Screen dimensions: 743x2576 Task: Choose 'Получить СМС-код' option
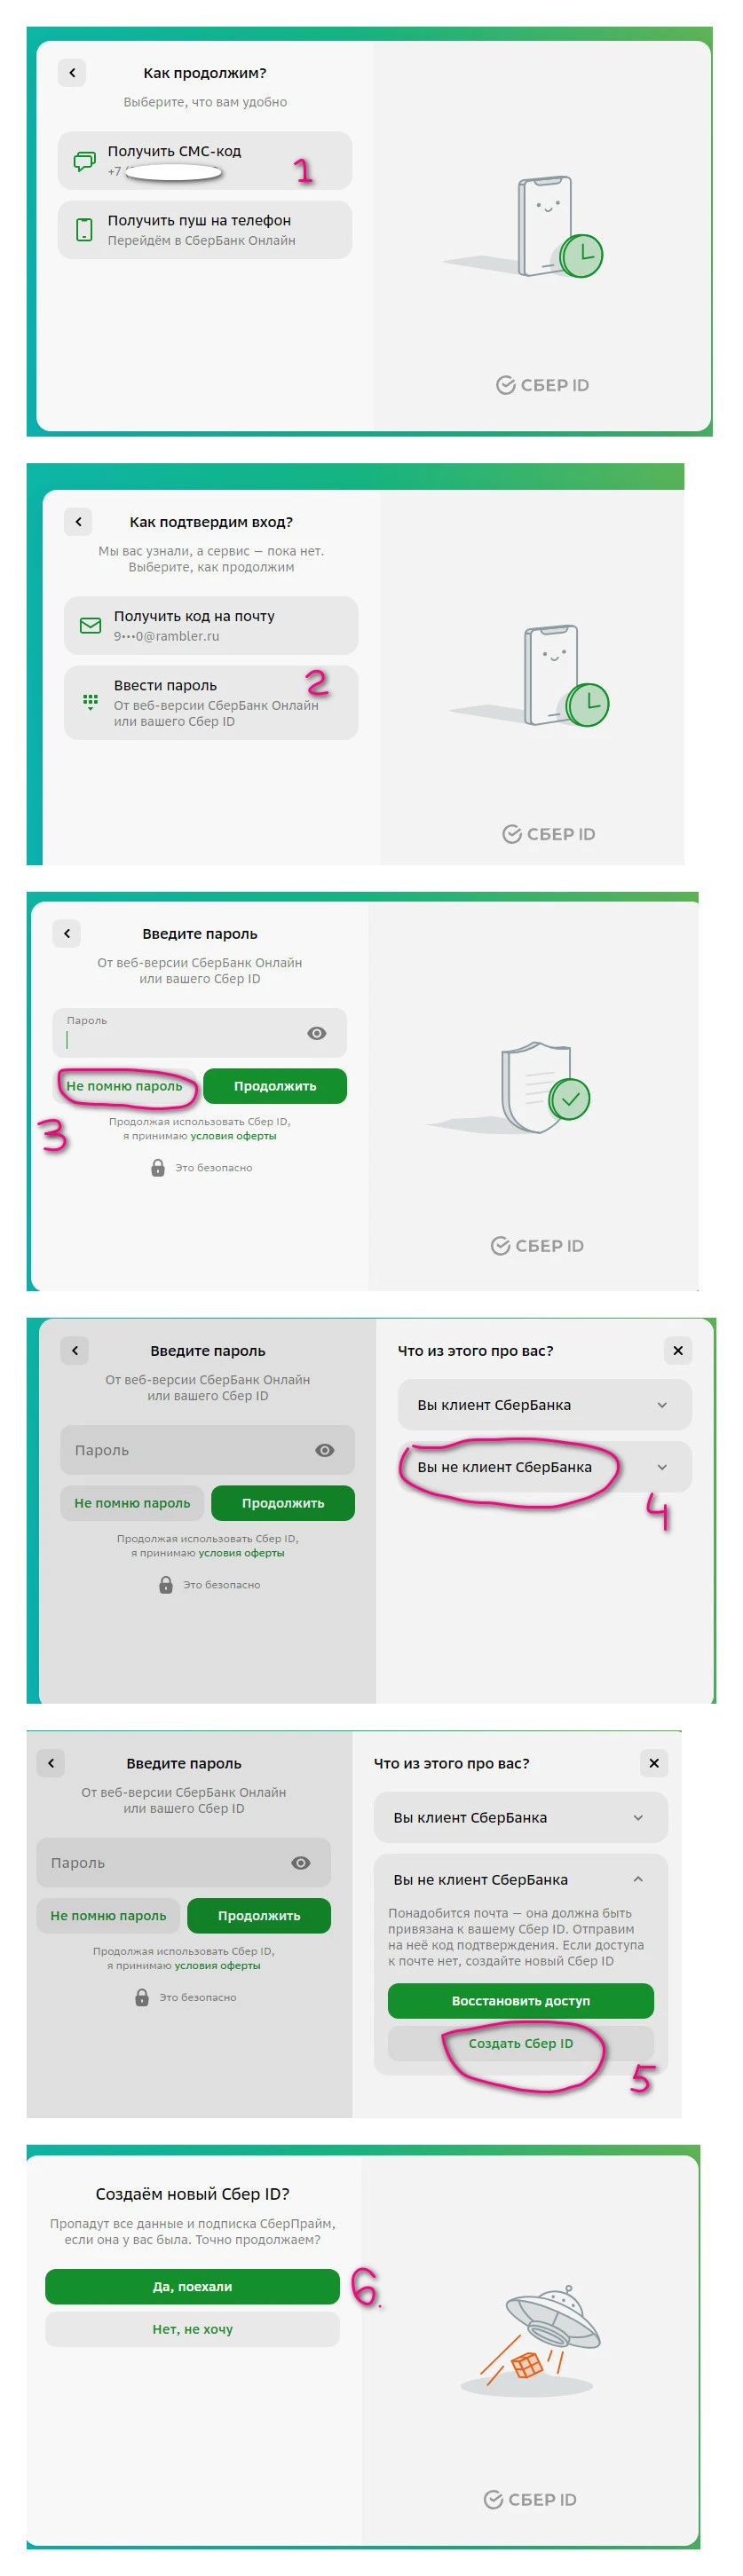(x=205, y=161)
